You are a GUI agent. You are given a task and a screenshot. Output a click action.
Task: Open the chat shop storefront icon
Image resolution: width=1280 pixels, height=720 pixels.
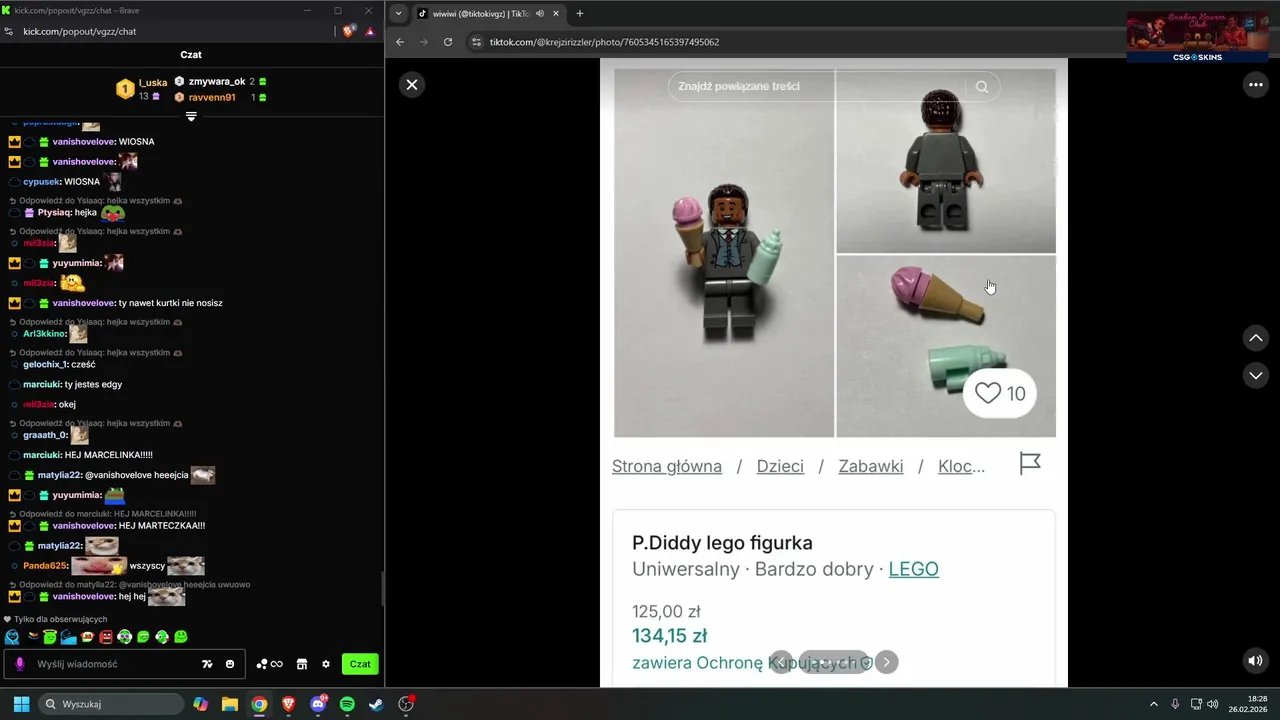302,664
